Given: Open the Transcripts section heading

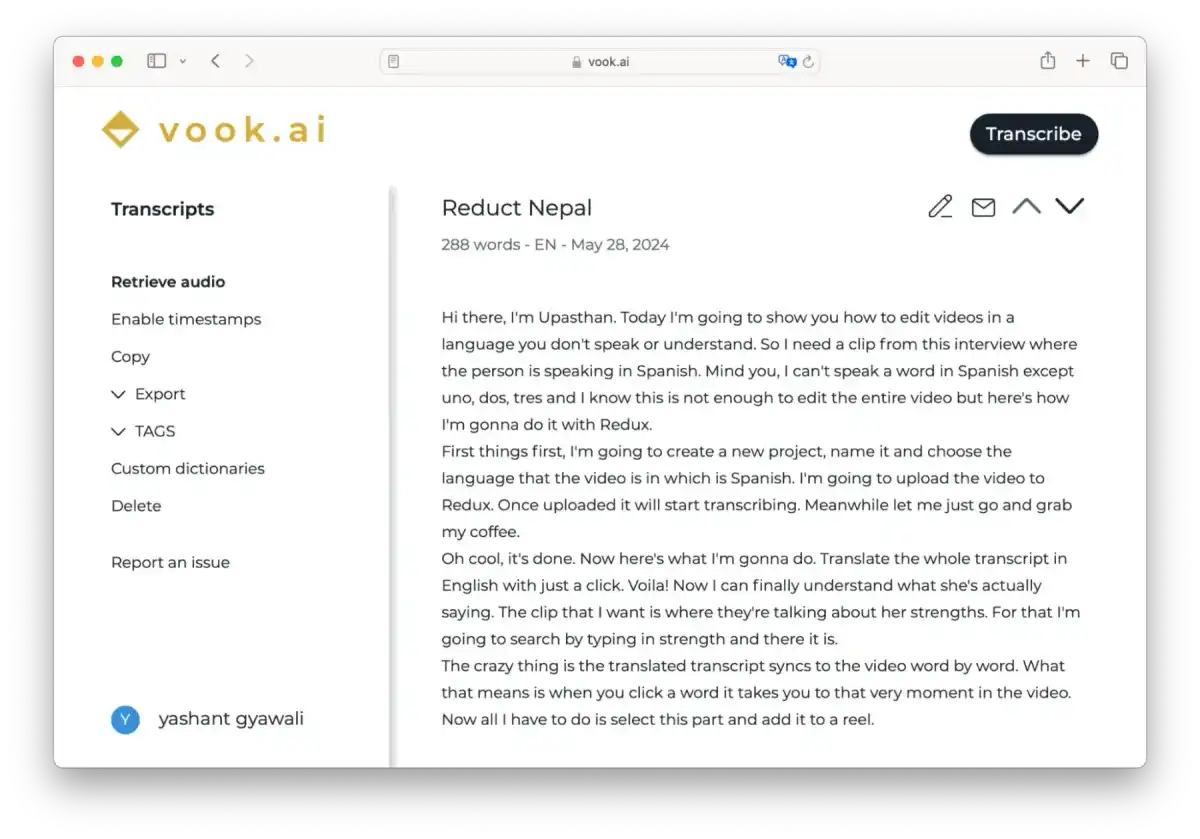Looking at the screenshot, I should pos(163,209).
